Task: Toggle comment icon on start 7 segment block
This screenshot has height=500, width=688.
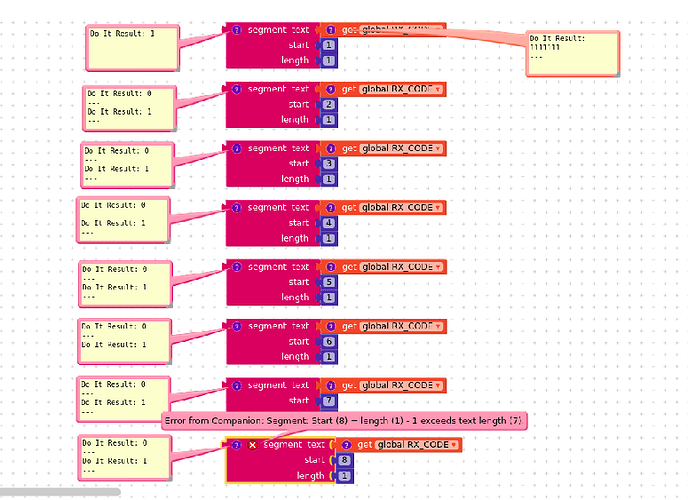Action: pyautogui.click(x=236, y=386)
